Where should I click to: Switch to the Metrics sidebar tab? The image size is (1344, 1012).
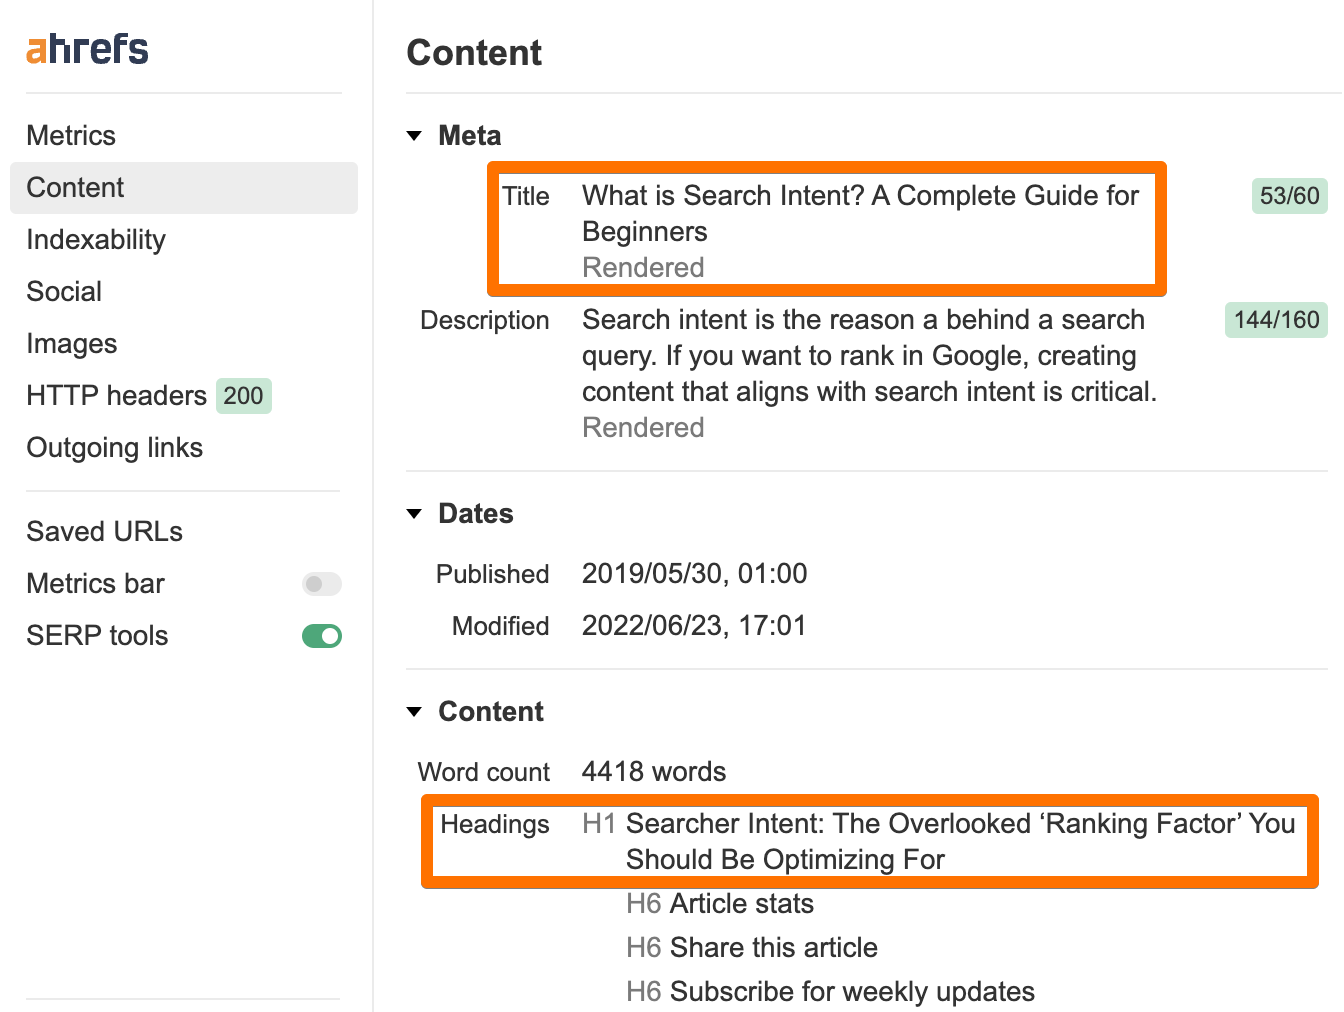71,135
